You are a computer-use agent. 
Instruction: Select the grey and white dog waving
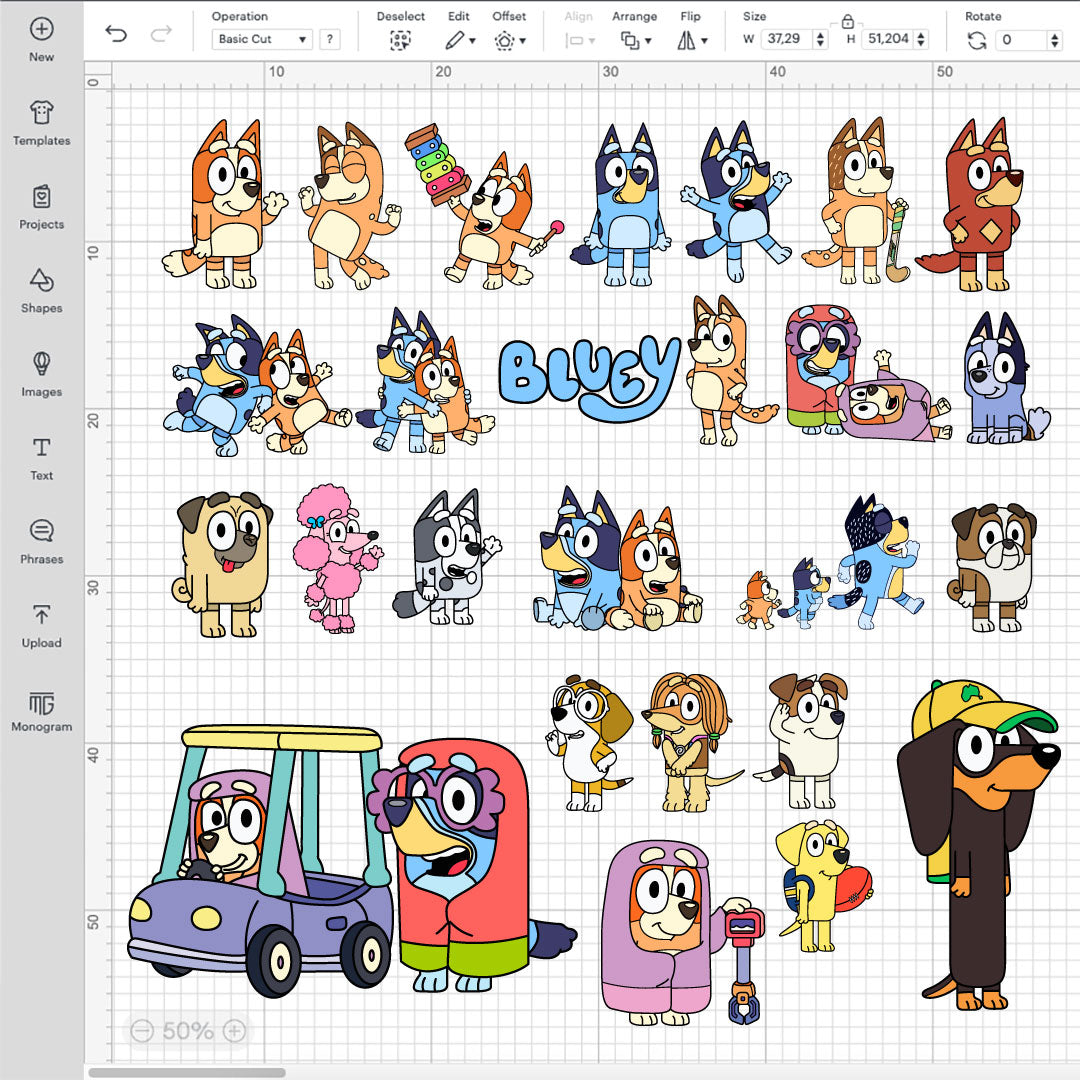point(447,557)
